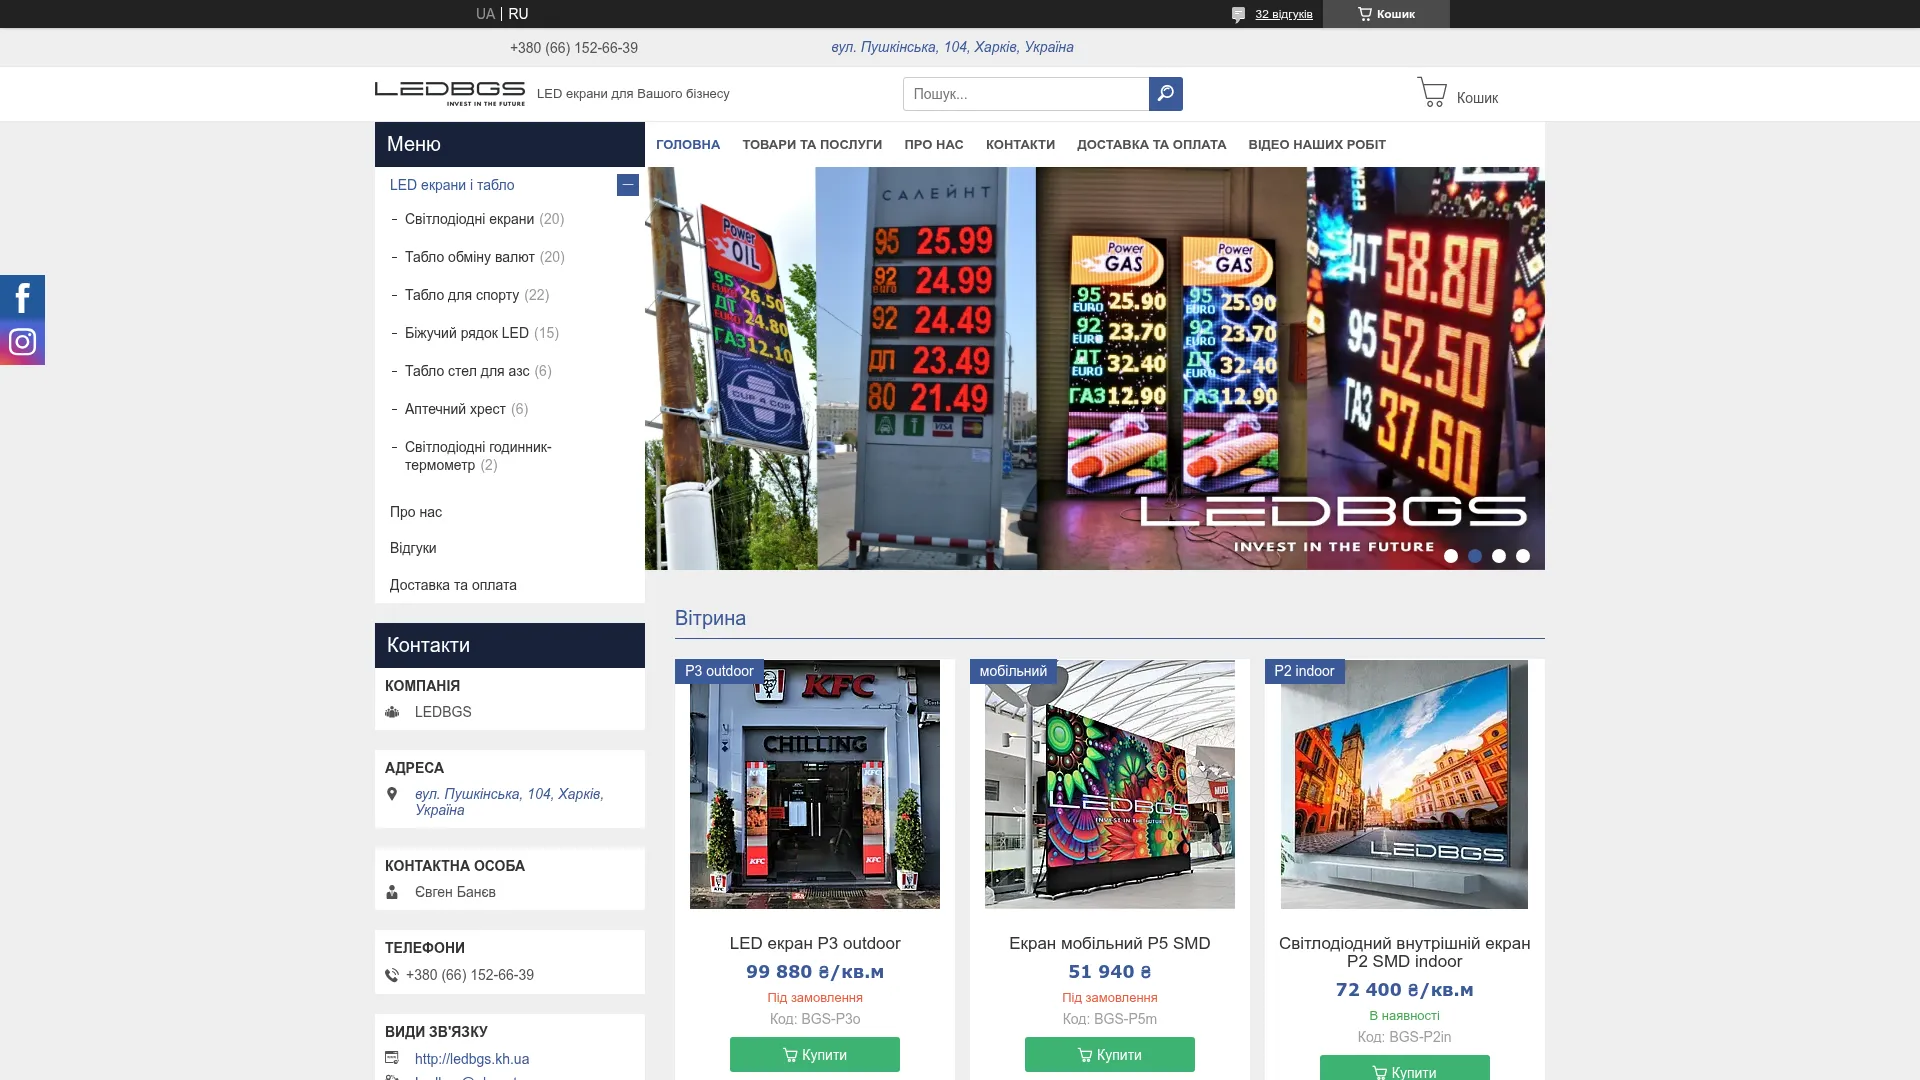Open the 32 відгуків link

pyautogui.click(x=1284, y=14)
